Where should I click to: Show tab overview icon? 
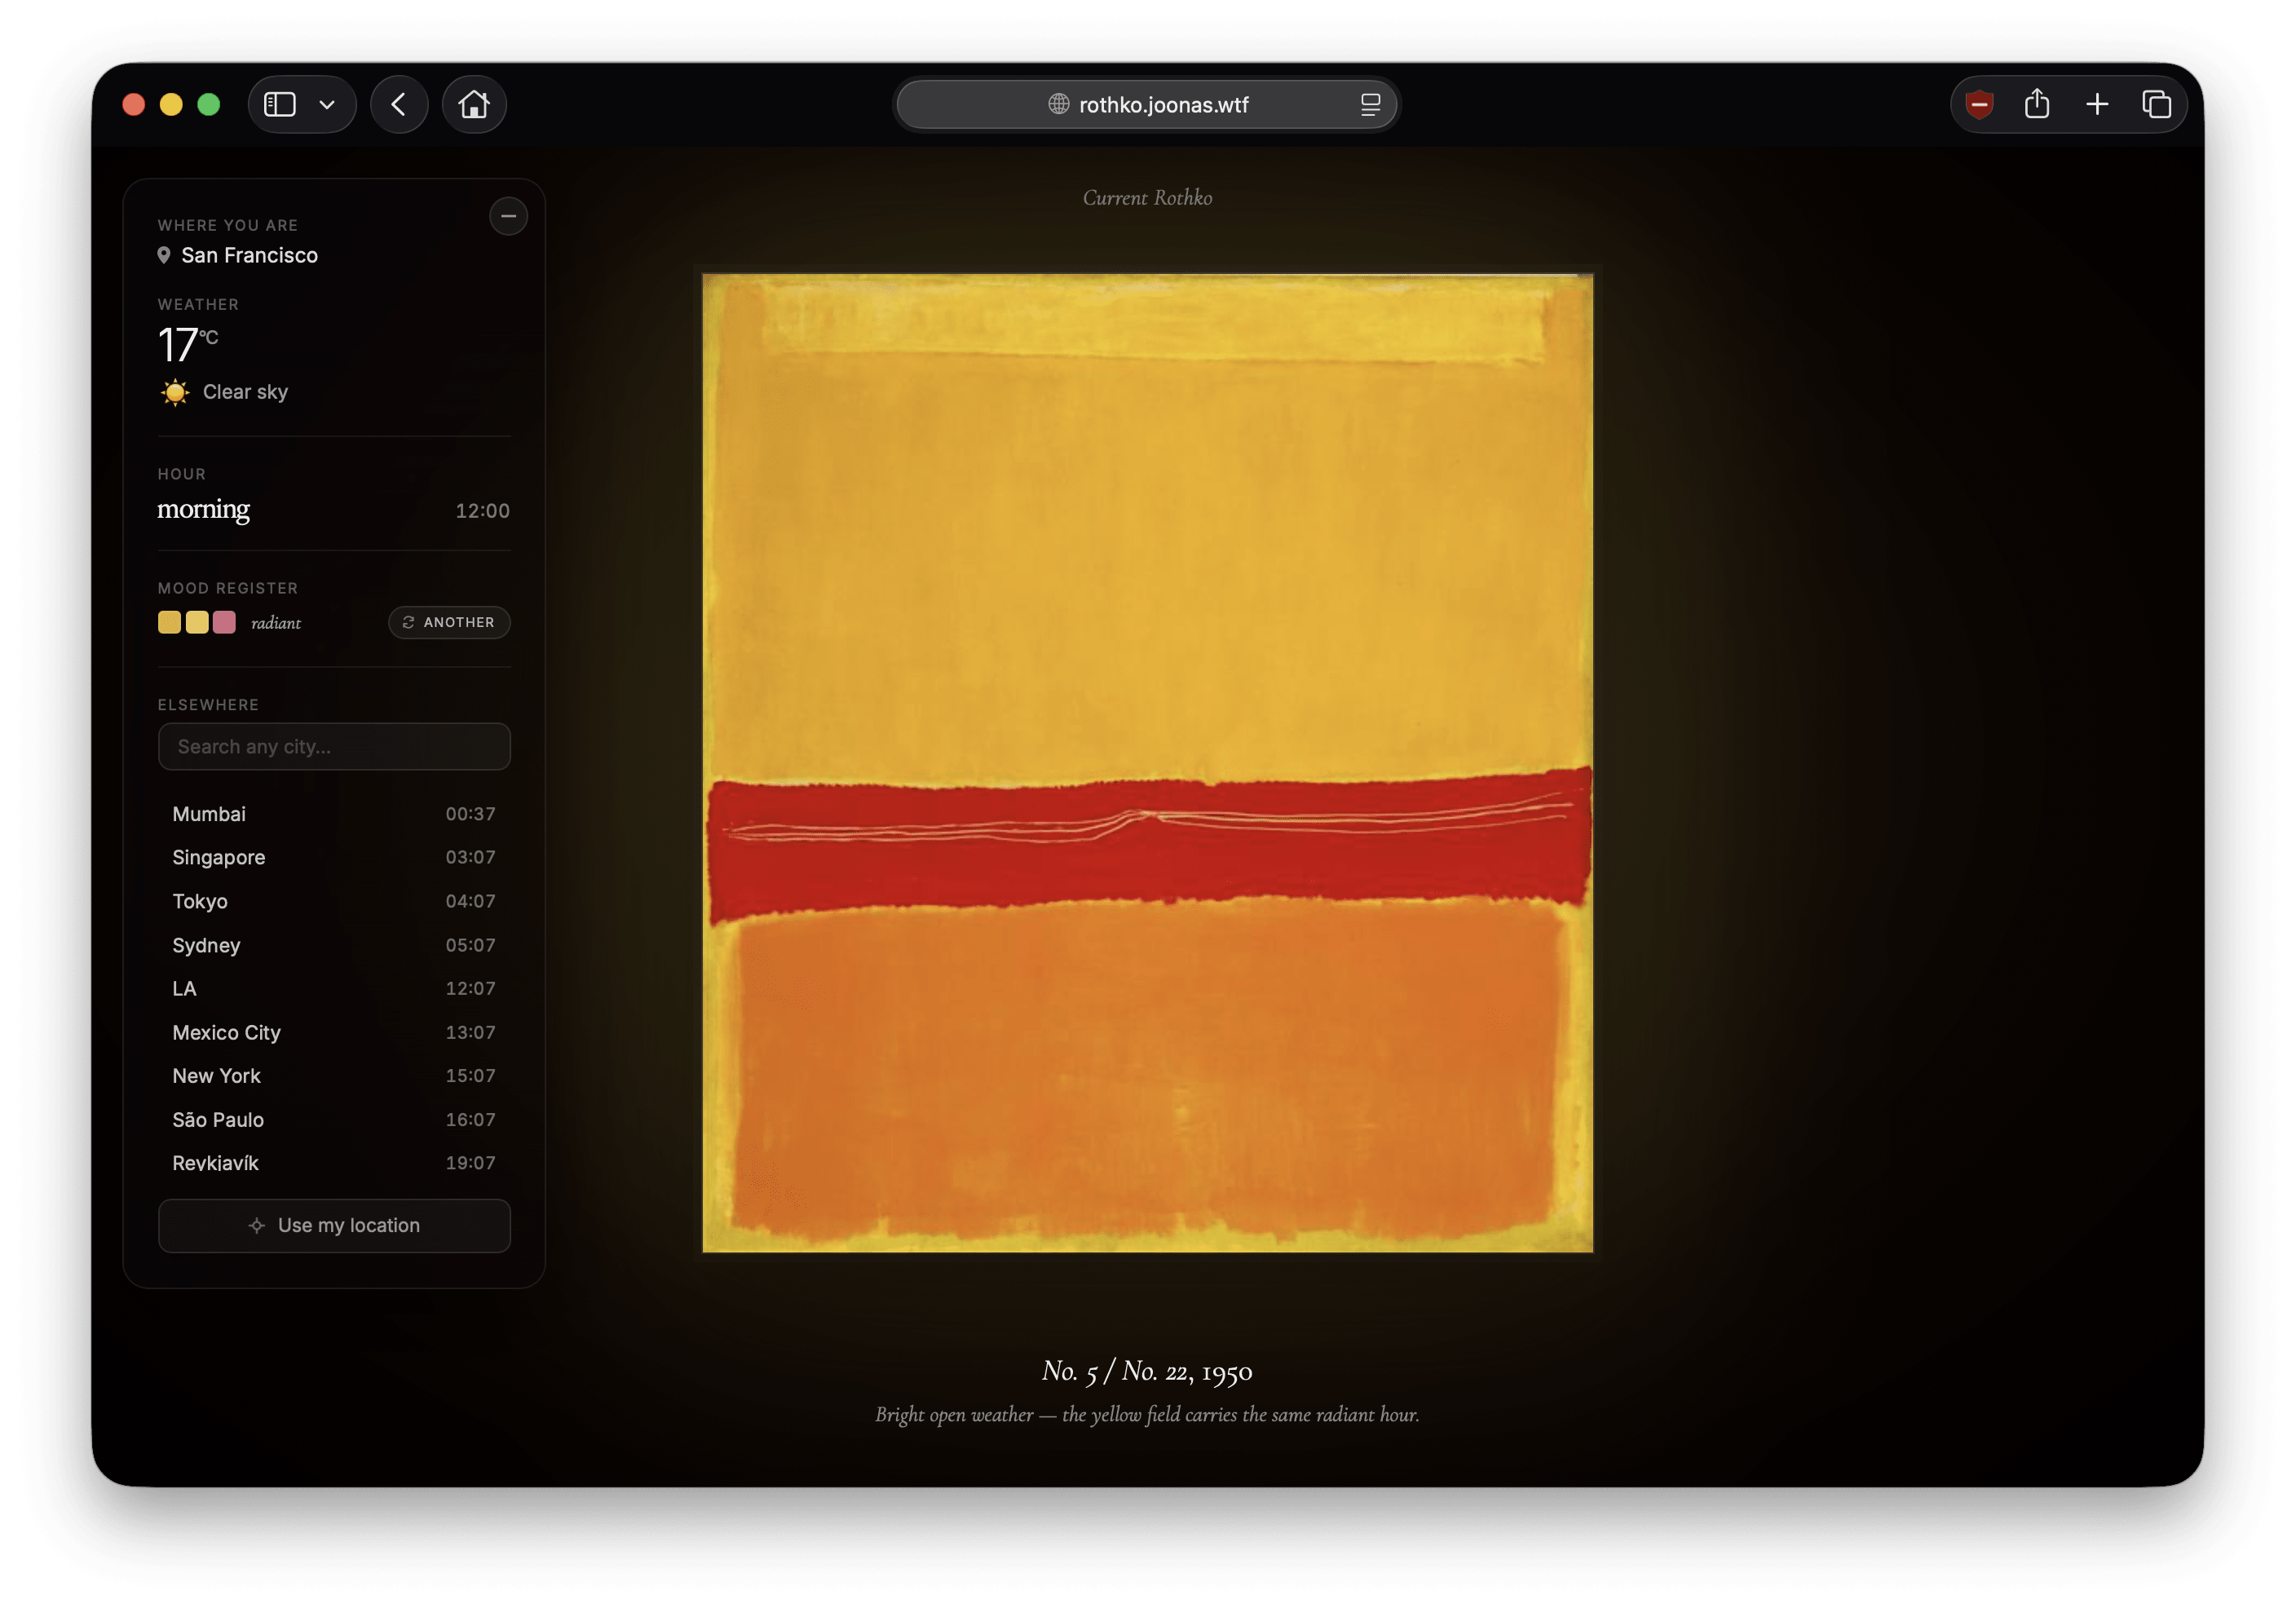click(2157, 104)
